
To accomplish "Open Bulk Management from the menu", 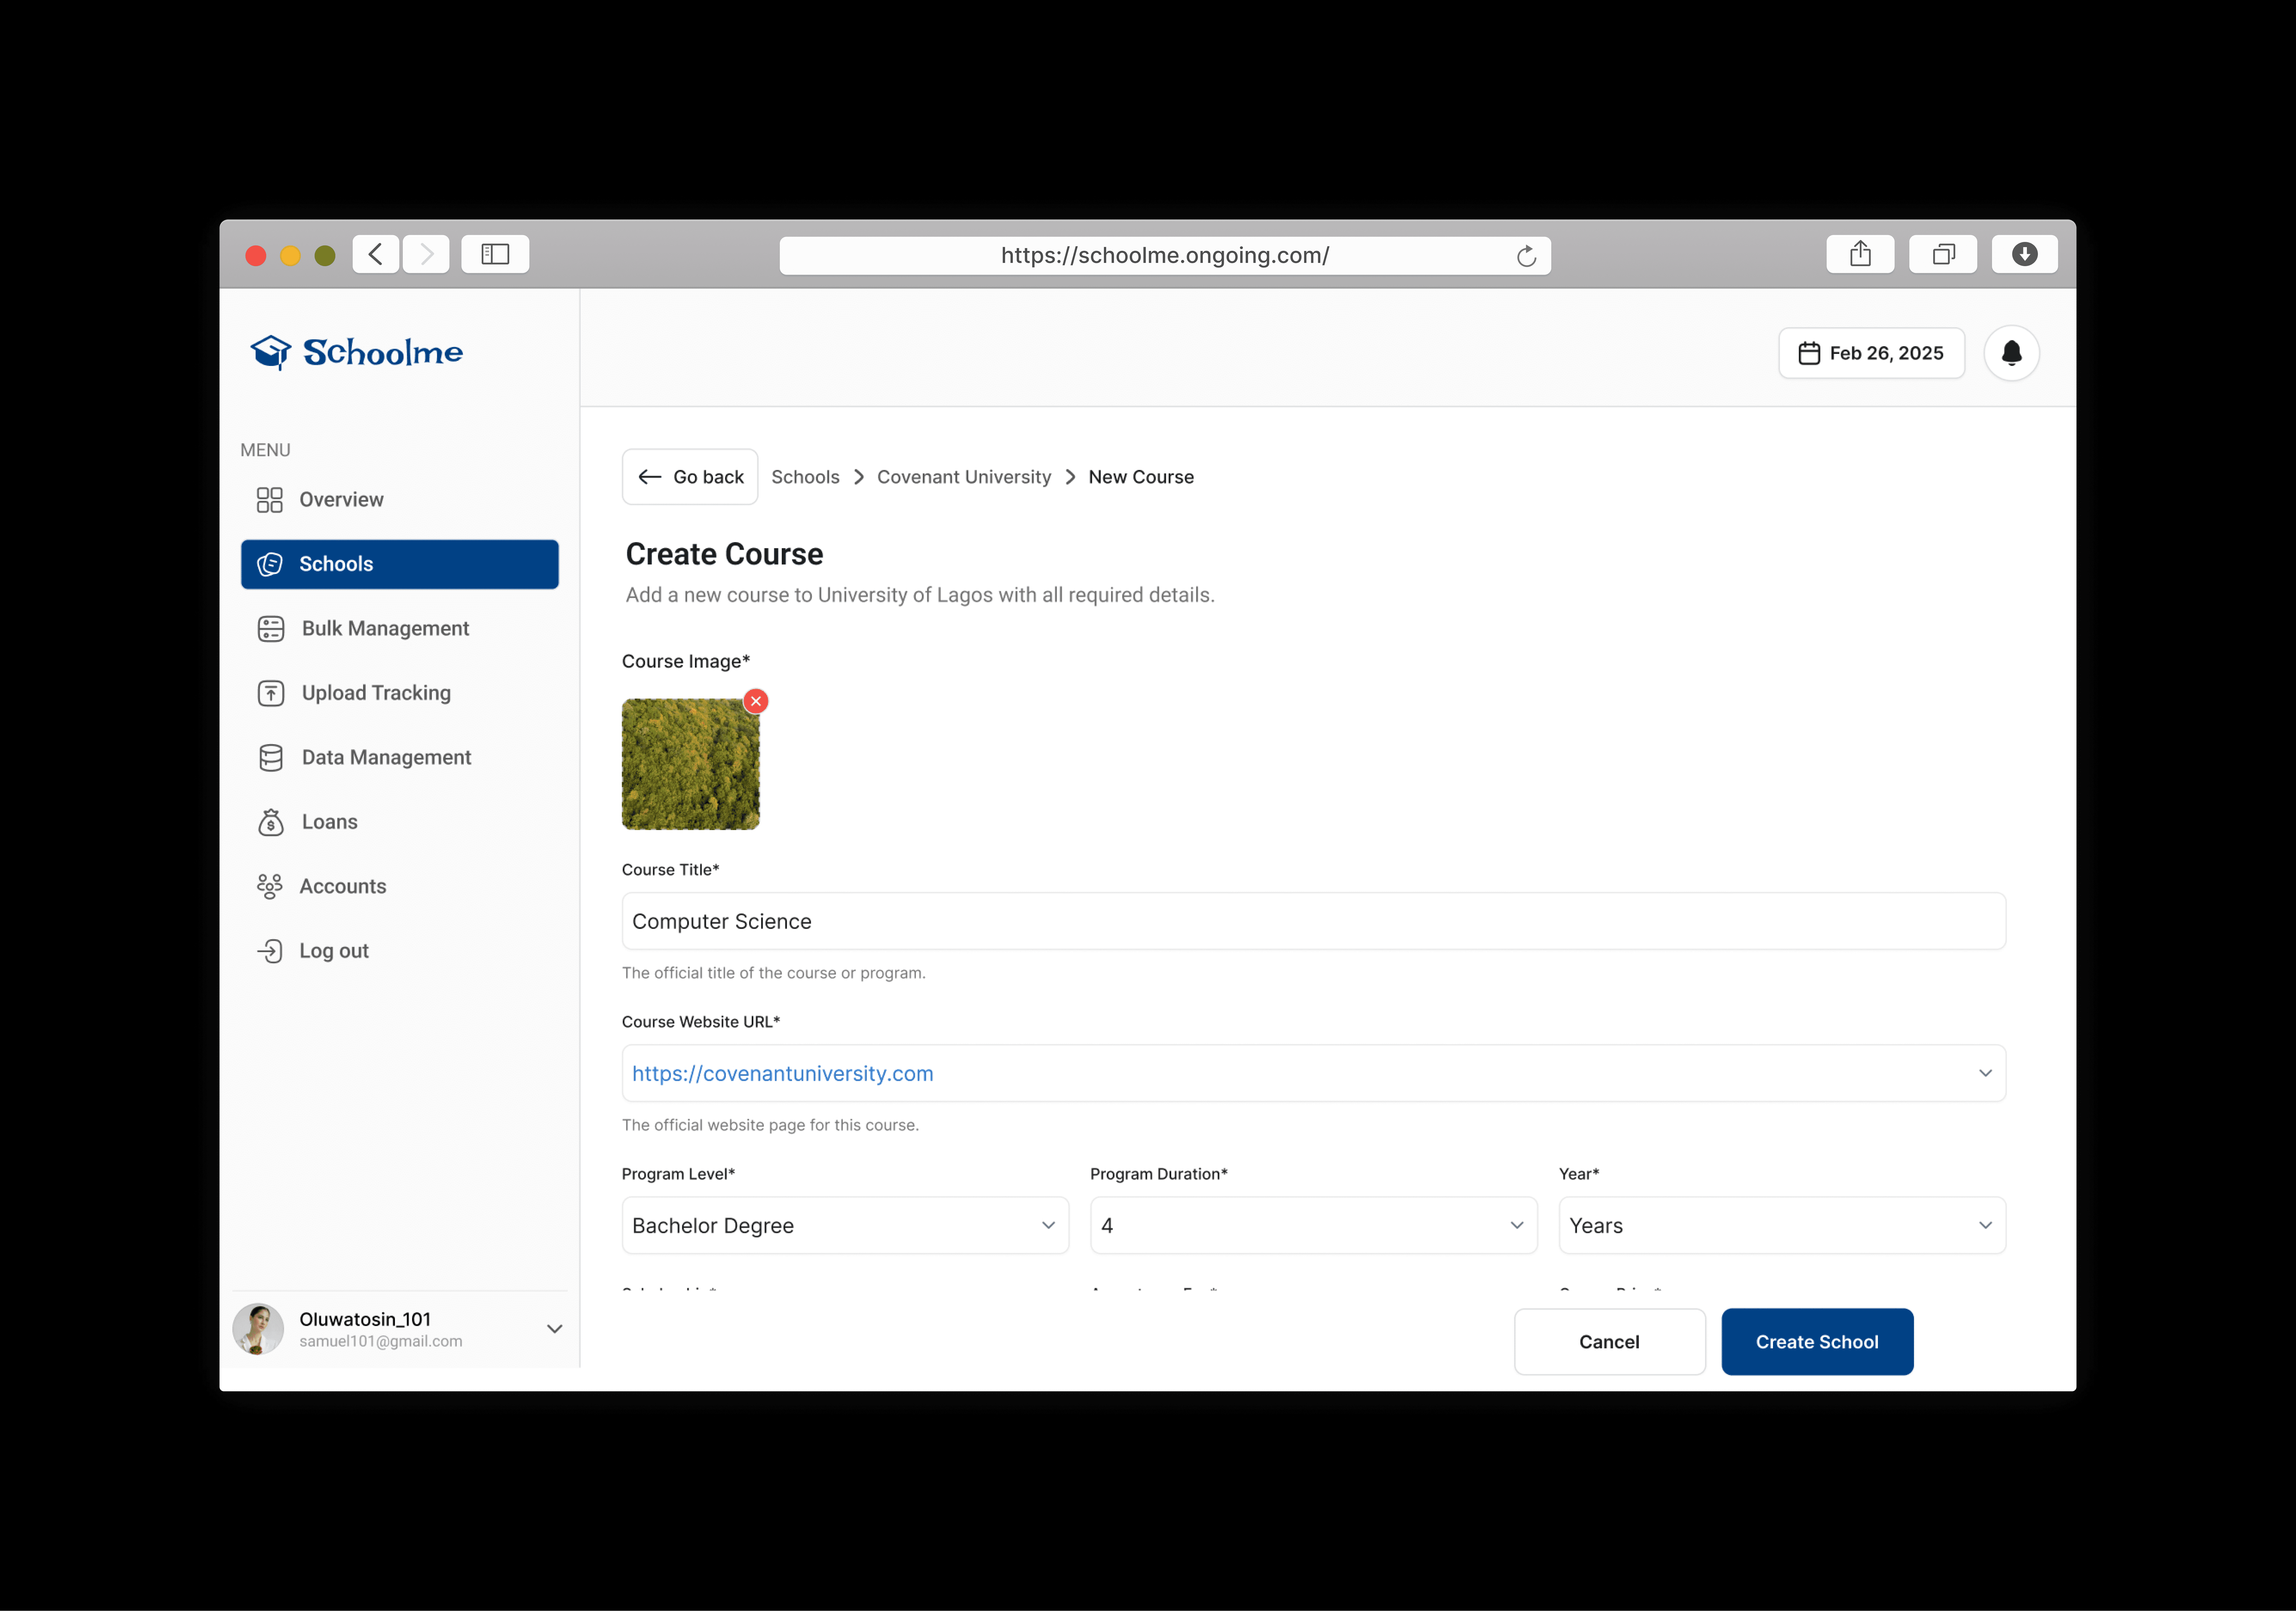I will [x=400, y=629].
